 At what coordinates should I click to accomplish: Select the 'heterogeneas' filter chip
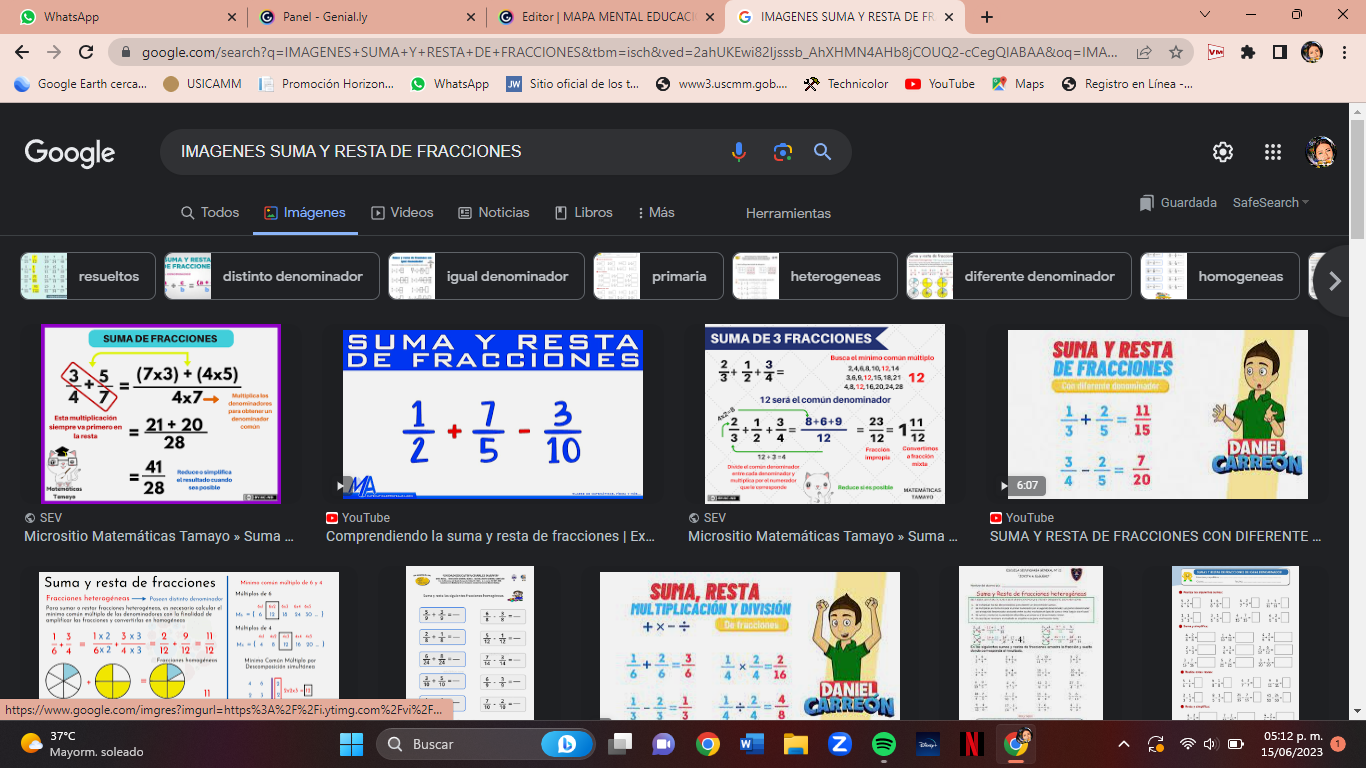(x=815, y=277)
